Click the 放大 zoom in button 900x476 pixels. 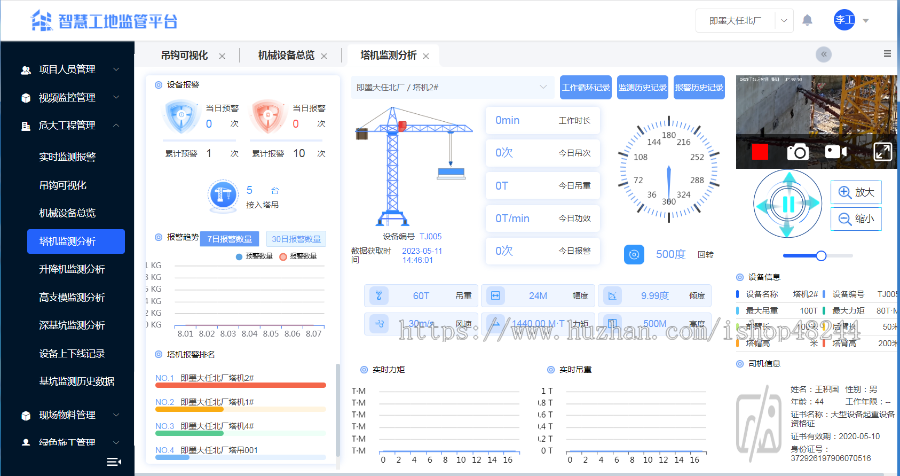856,192
